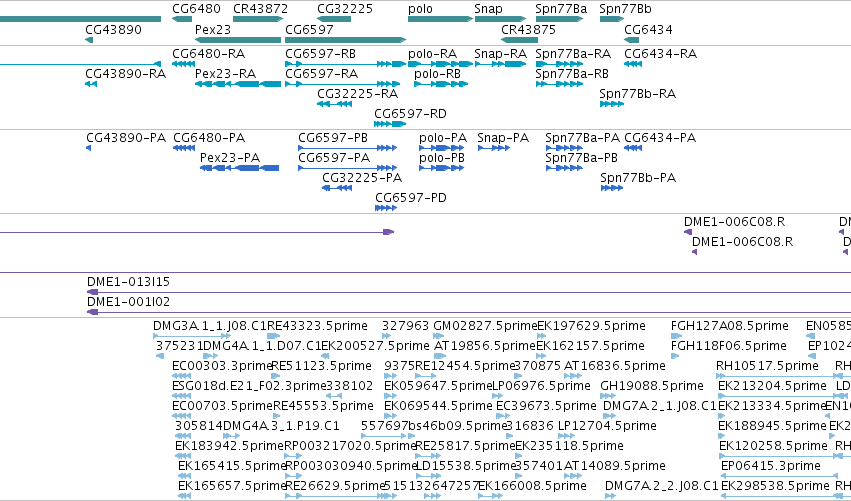
Task: Select the Snap-RA transcript
Action: [x=500, y=64]
